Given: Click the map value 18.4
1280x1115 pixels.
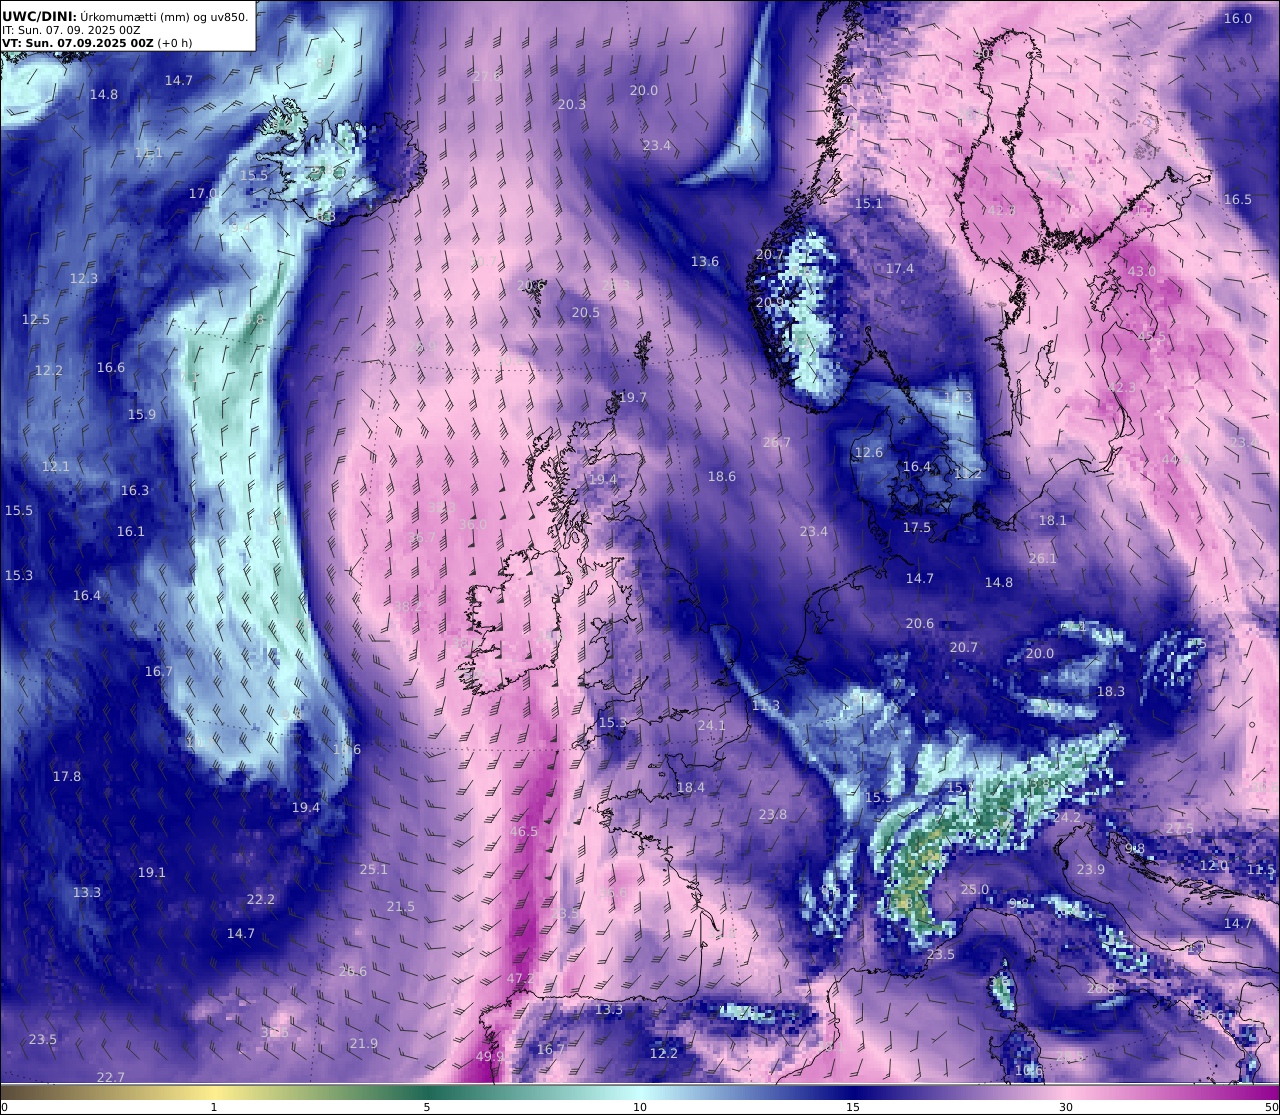Looking at the screenshot, I should pyautogui.click(x=691, y=787).
